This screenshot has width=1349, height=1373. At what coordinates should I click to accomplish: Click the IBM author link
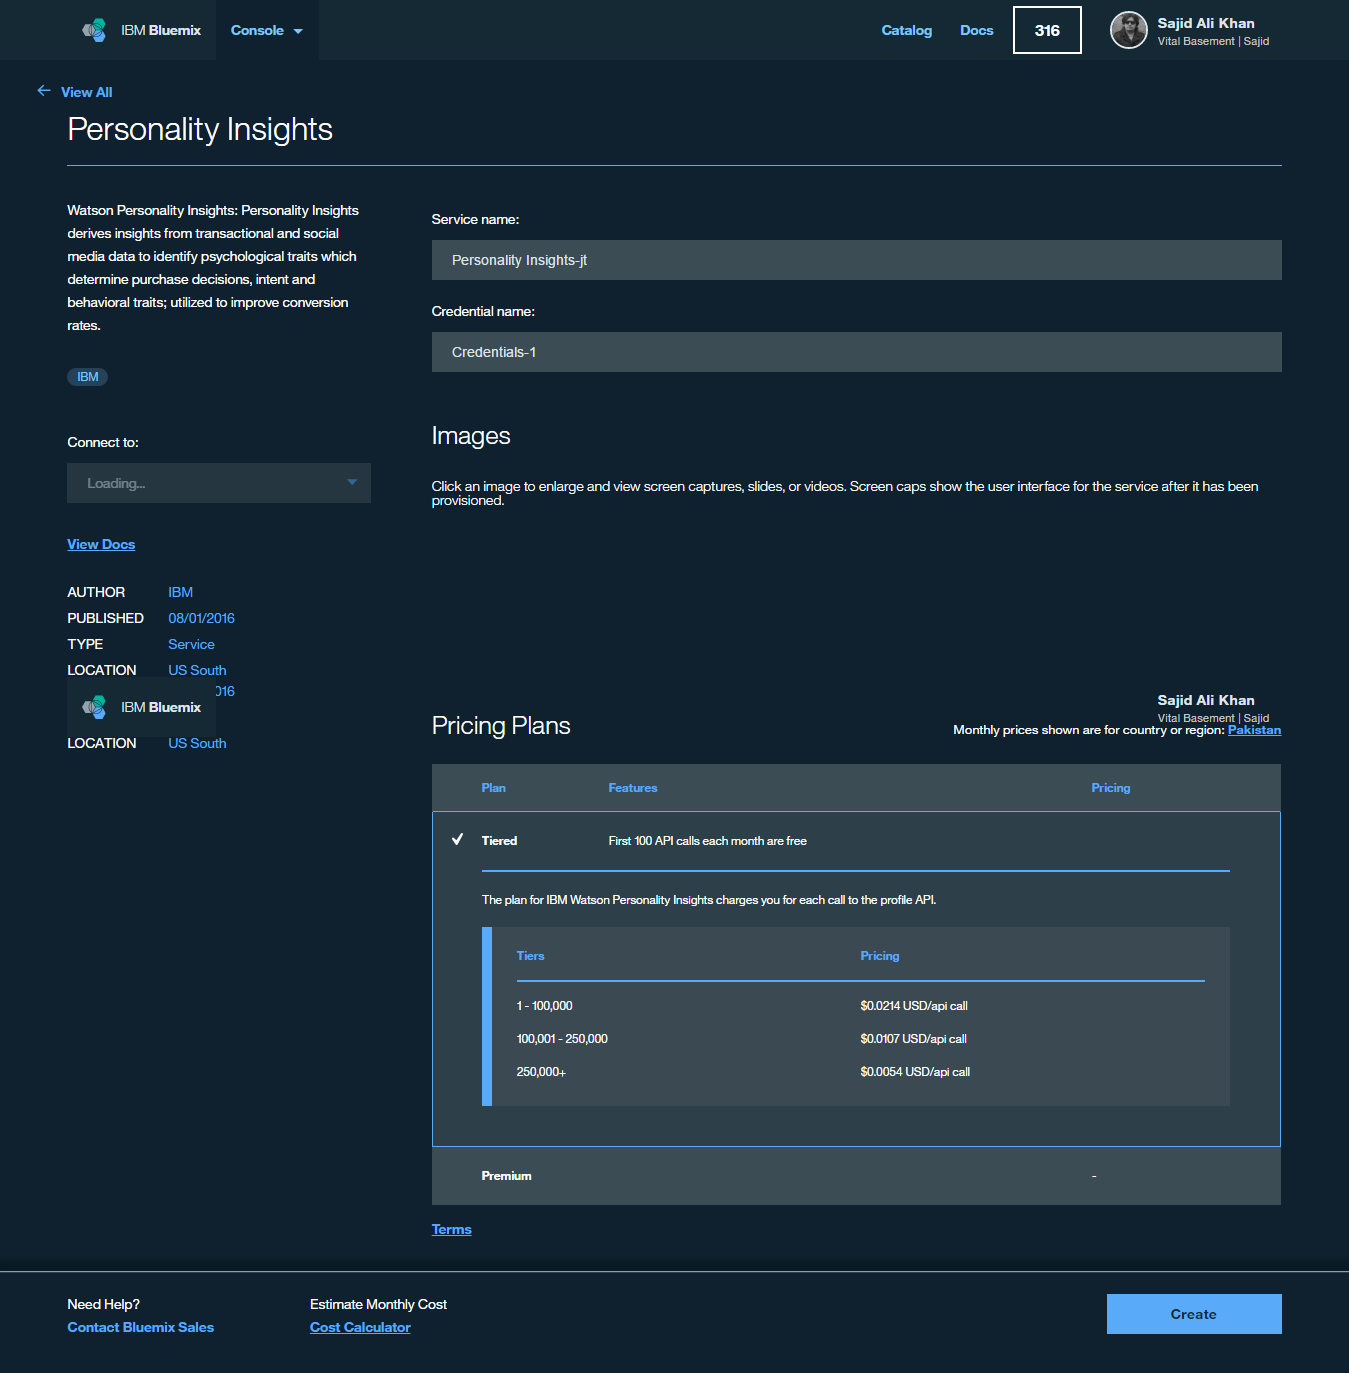click(180, 592)
